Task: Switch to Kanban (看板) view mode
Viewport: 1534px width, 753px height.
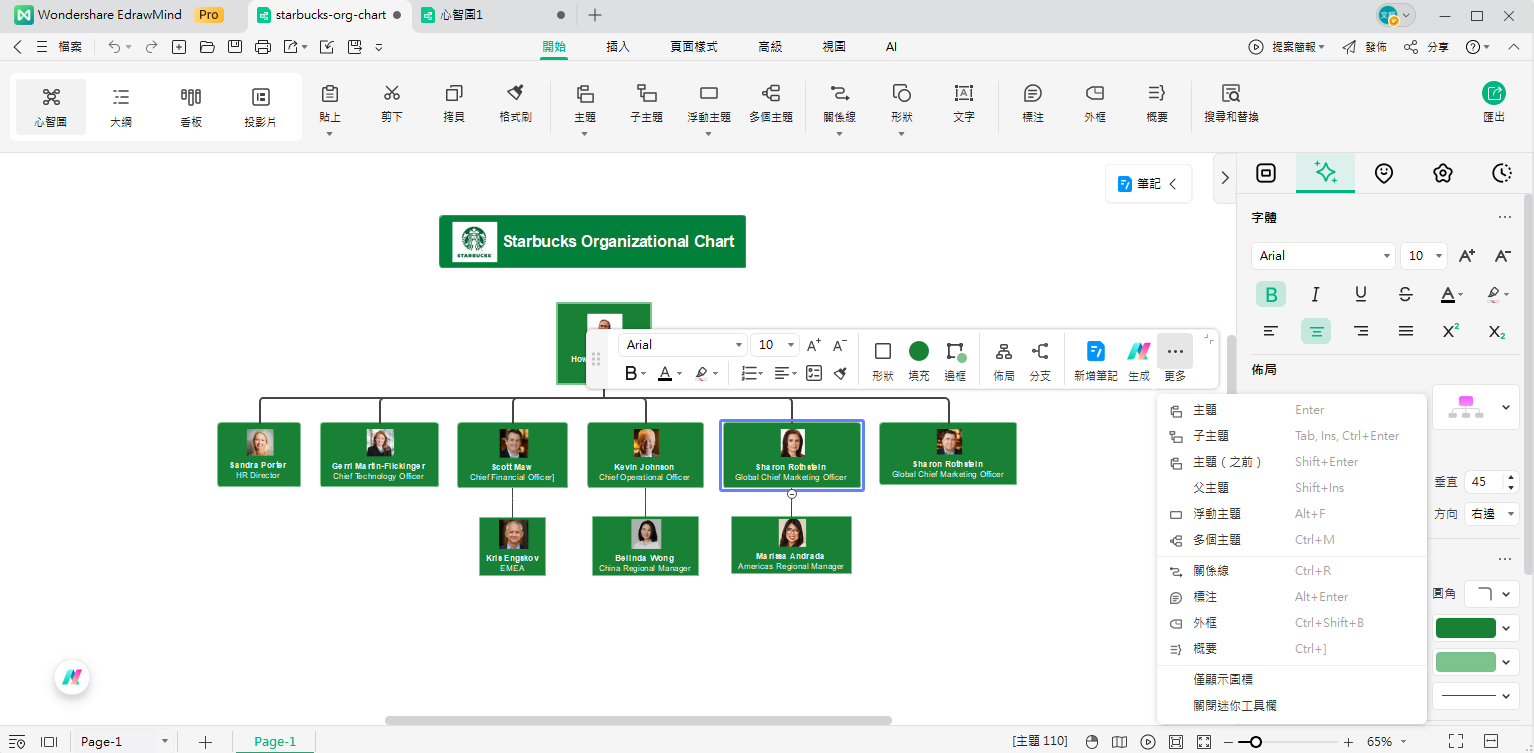Action: tap(190, 106)
